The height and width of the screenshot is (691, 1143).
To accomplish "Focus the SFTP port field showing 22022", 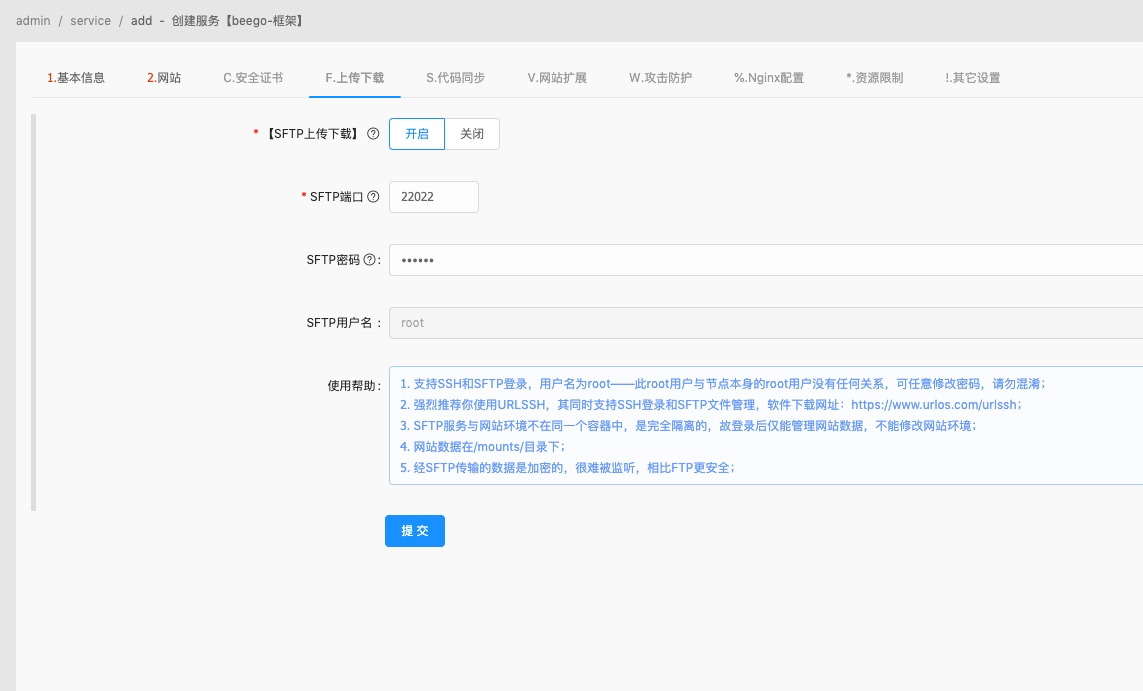I will (x=434, y=197).
